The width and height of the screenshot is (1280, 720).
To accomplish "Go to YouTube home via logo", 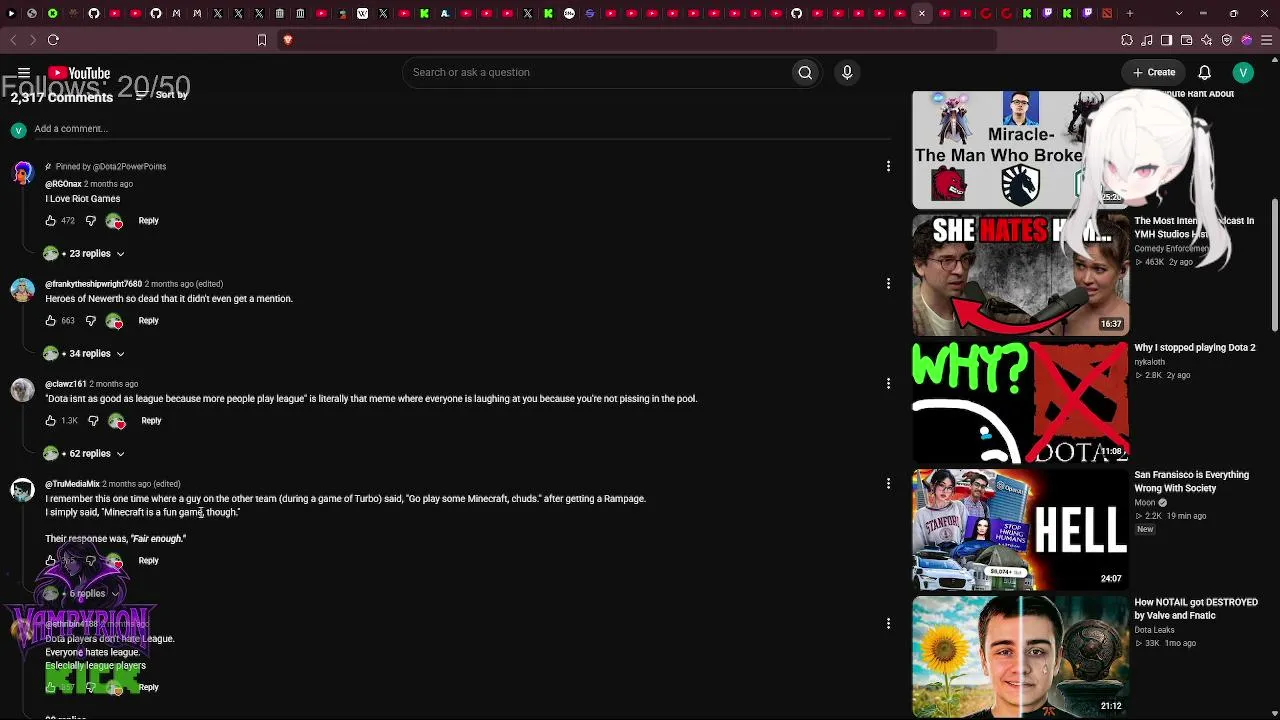I will click(78, 73).
